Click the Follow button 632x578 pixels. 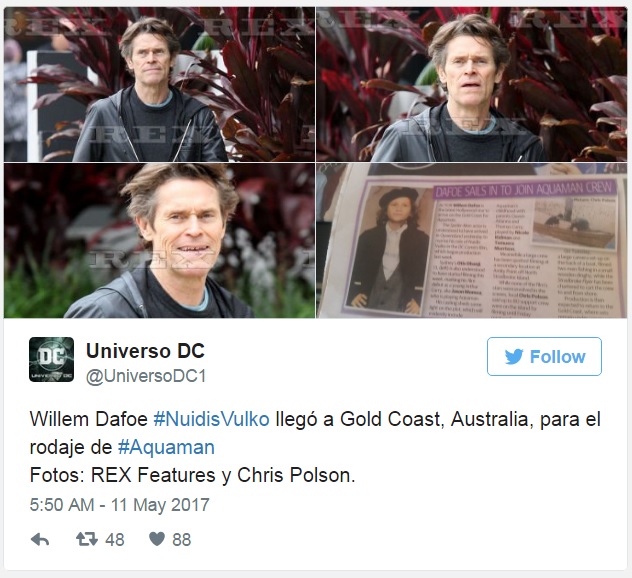click(x=544, y=356)
